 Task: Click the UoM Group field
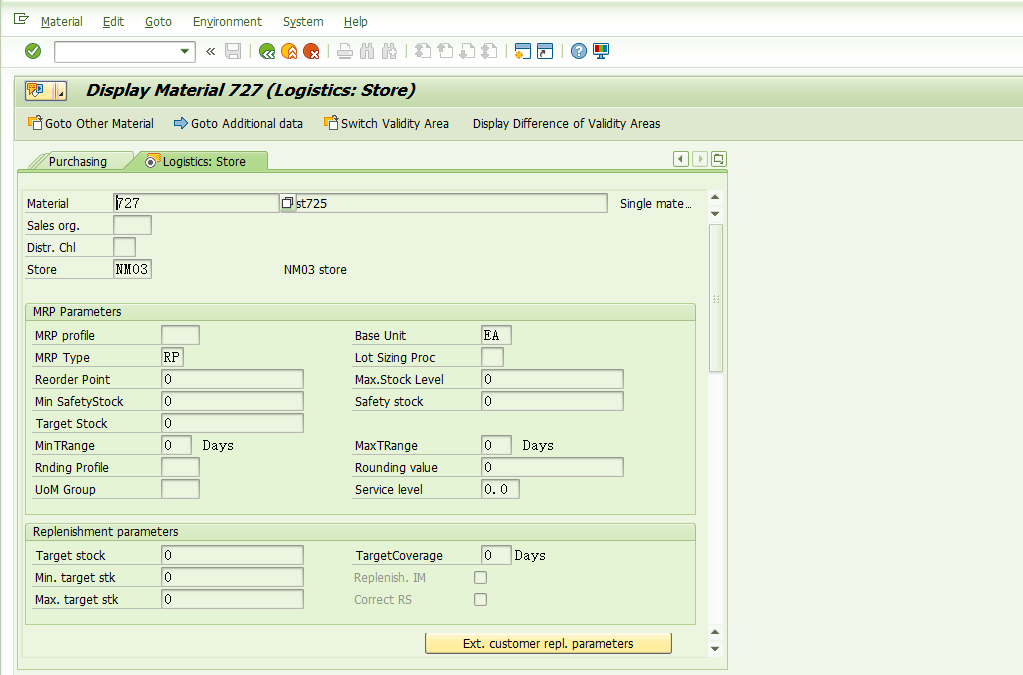(x=180, y=489)
